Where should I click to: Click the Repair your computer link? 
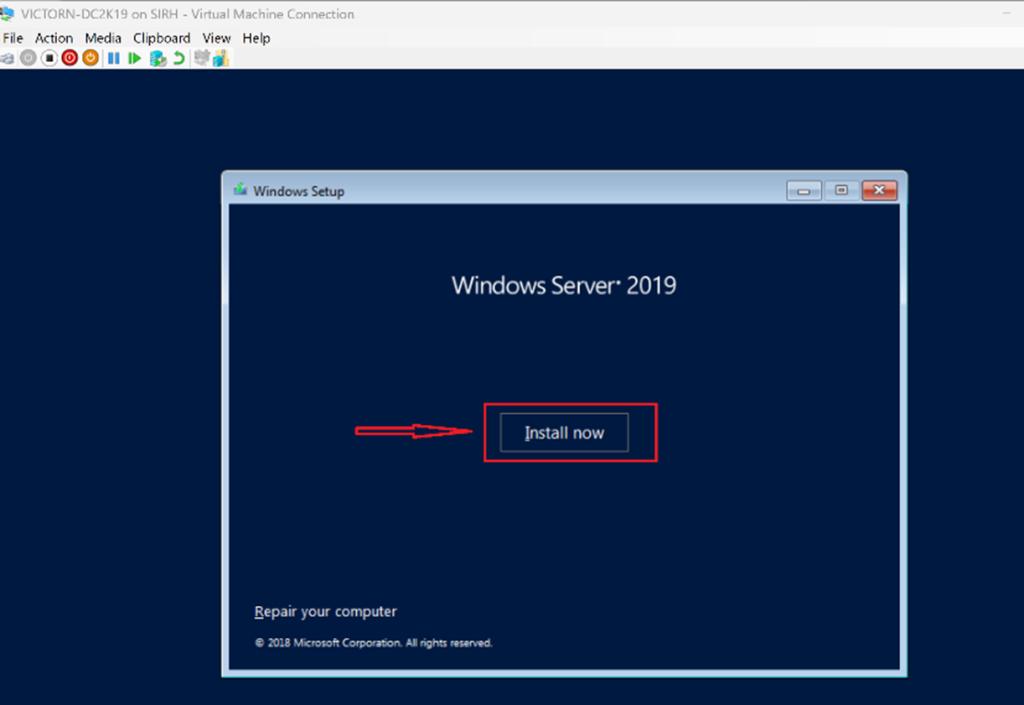(325, 612)
